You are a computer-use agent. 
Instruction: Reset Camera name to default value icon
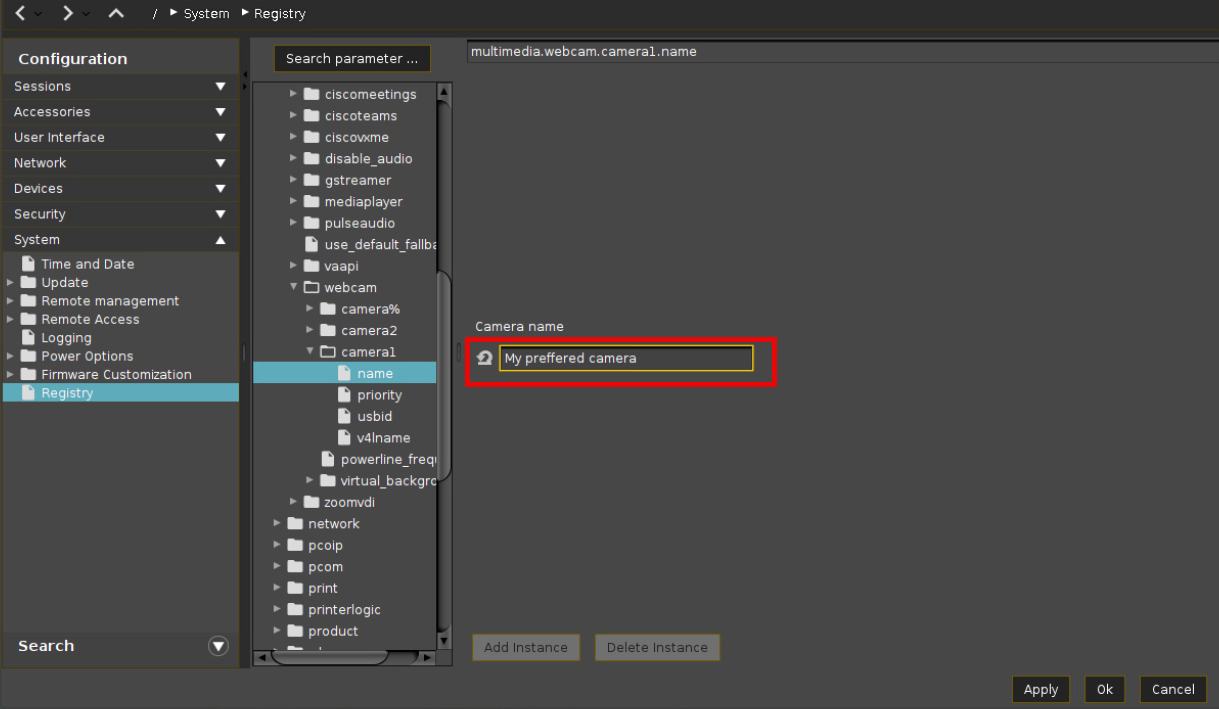click(x=485, y=358)
